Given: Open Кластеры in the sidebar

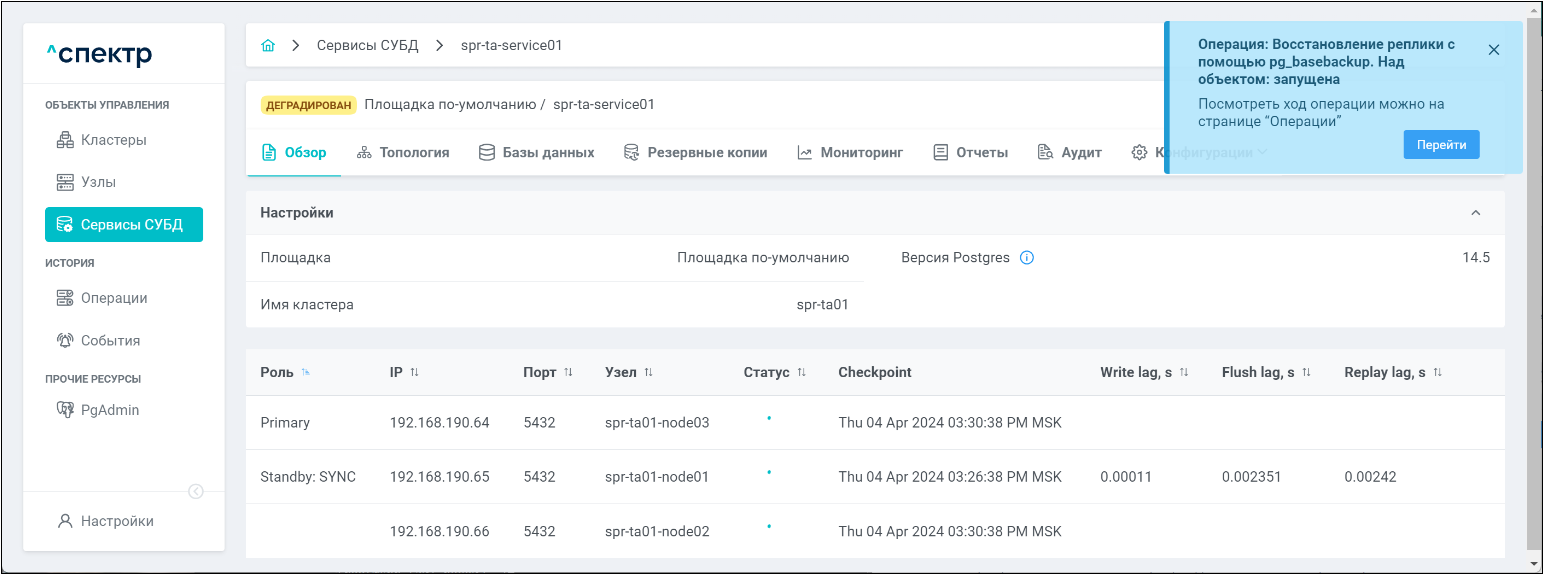Looking at the screenshot, I should point(113,140).
